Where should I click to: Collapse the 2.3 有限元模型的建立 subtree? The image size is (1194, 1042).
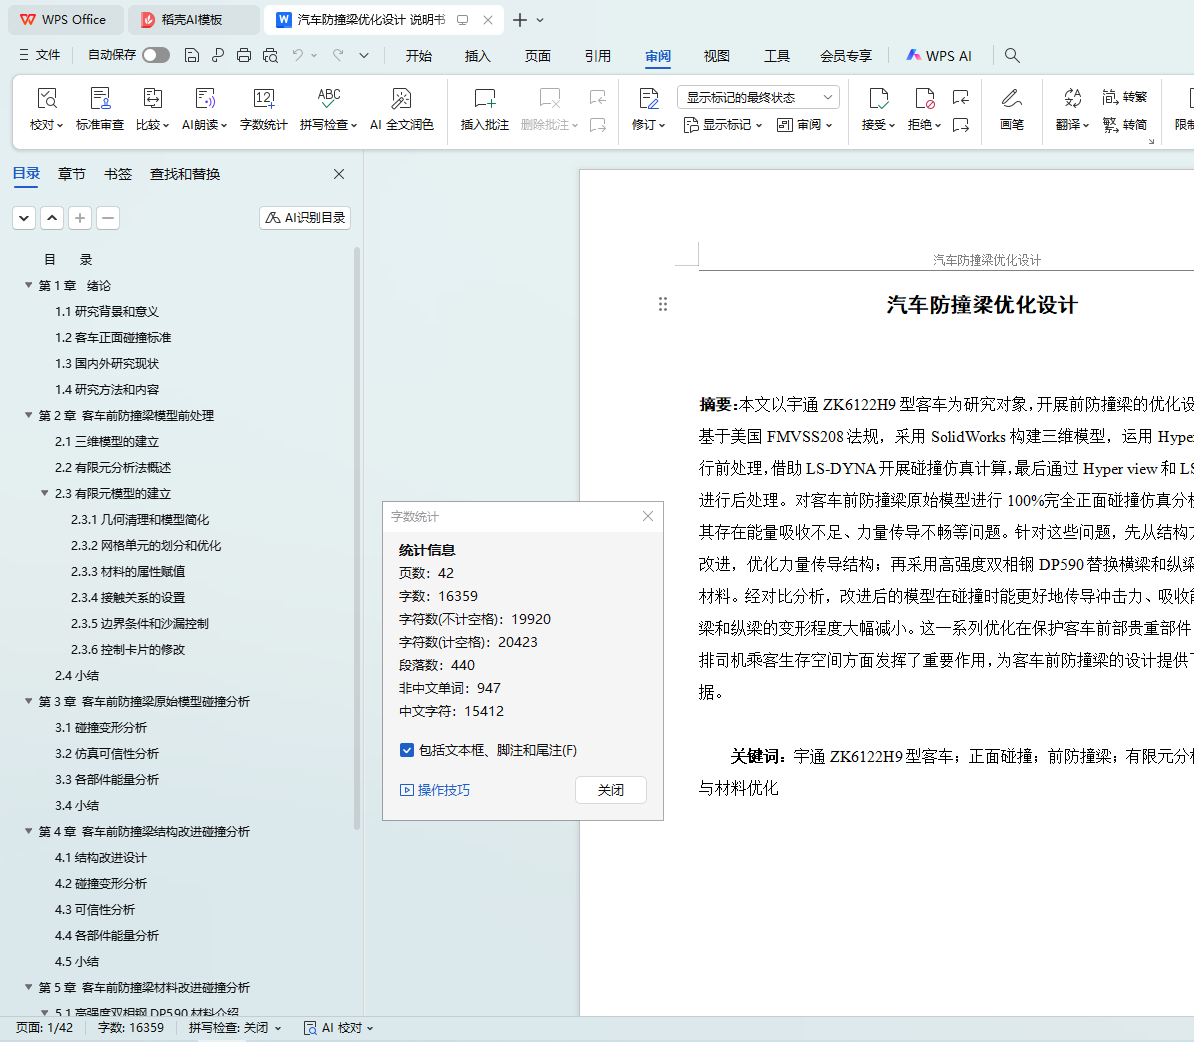click(x=45, y=493)
